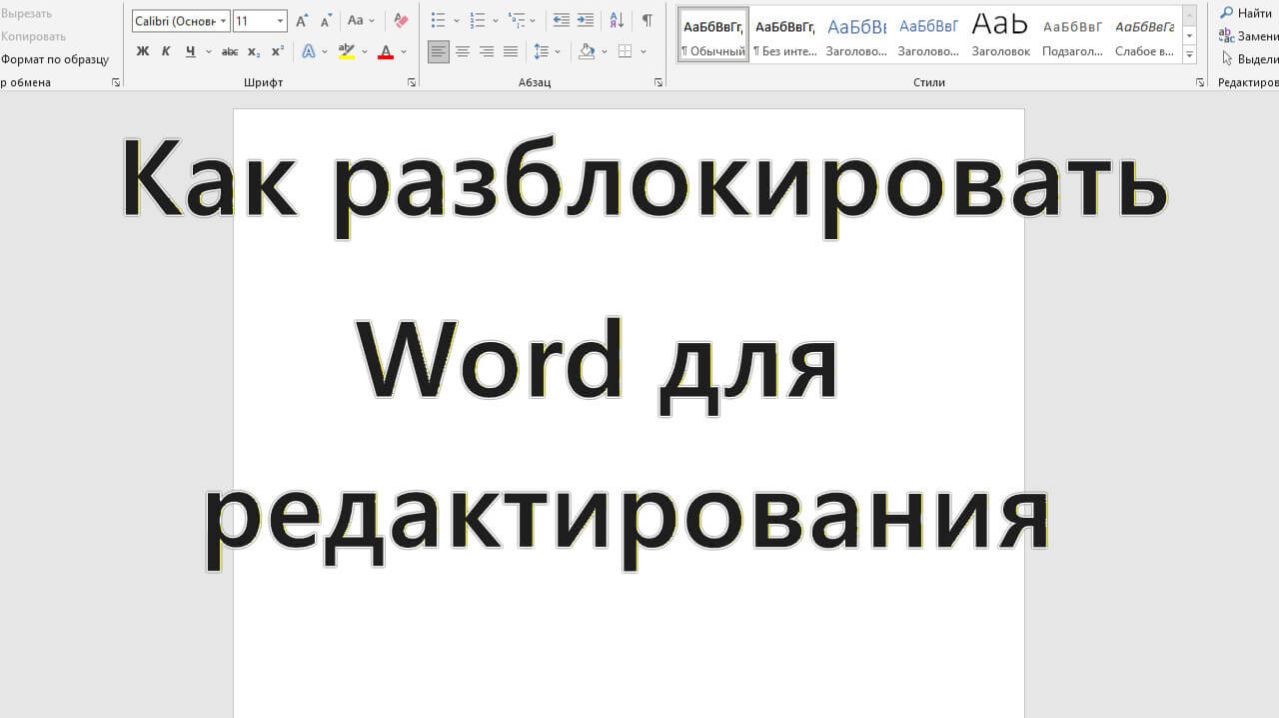Apply the yellow text highlight color
The height and width of the screenshot is (718, 1279).
click(x=346, y=51)
